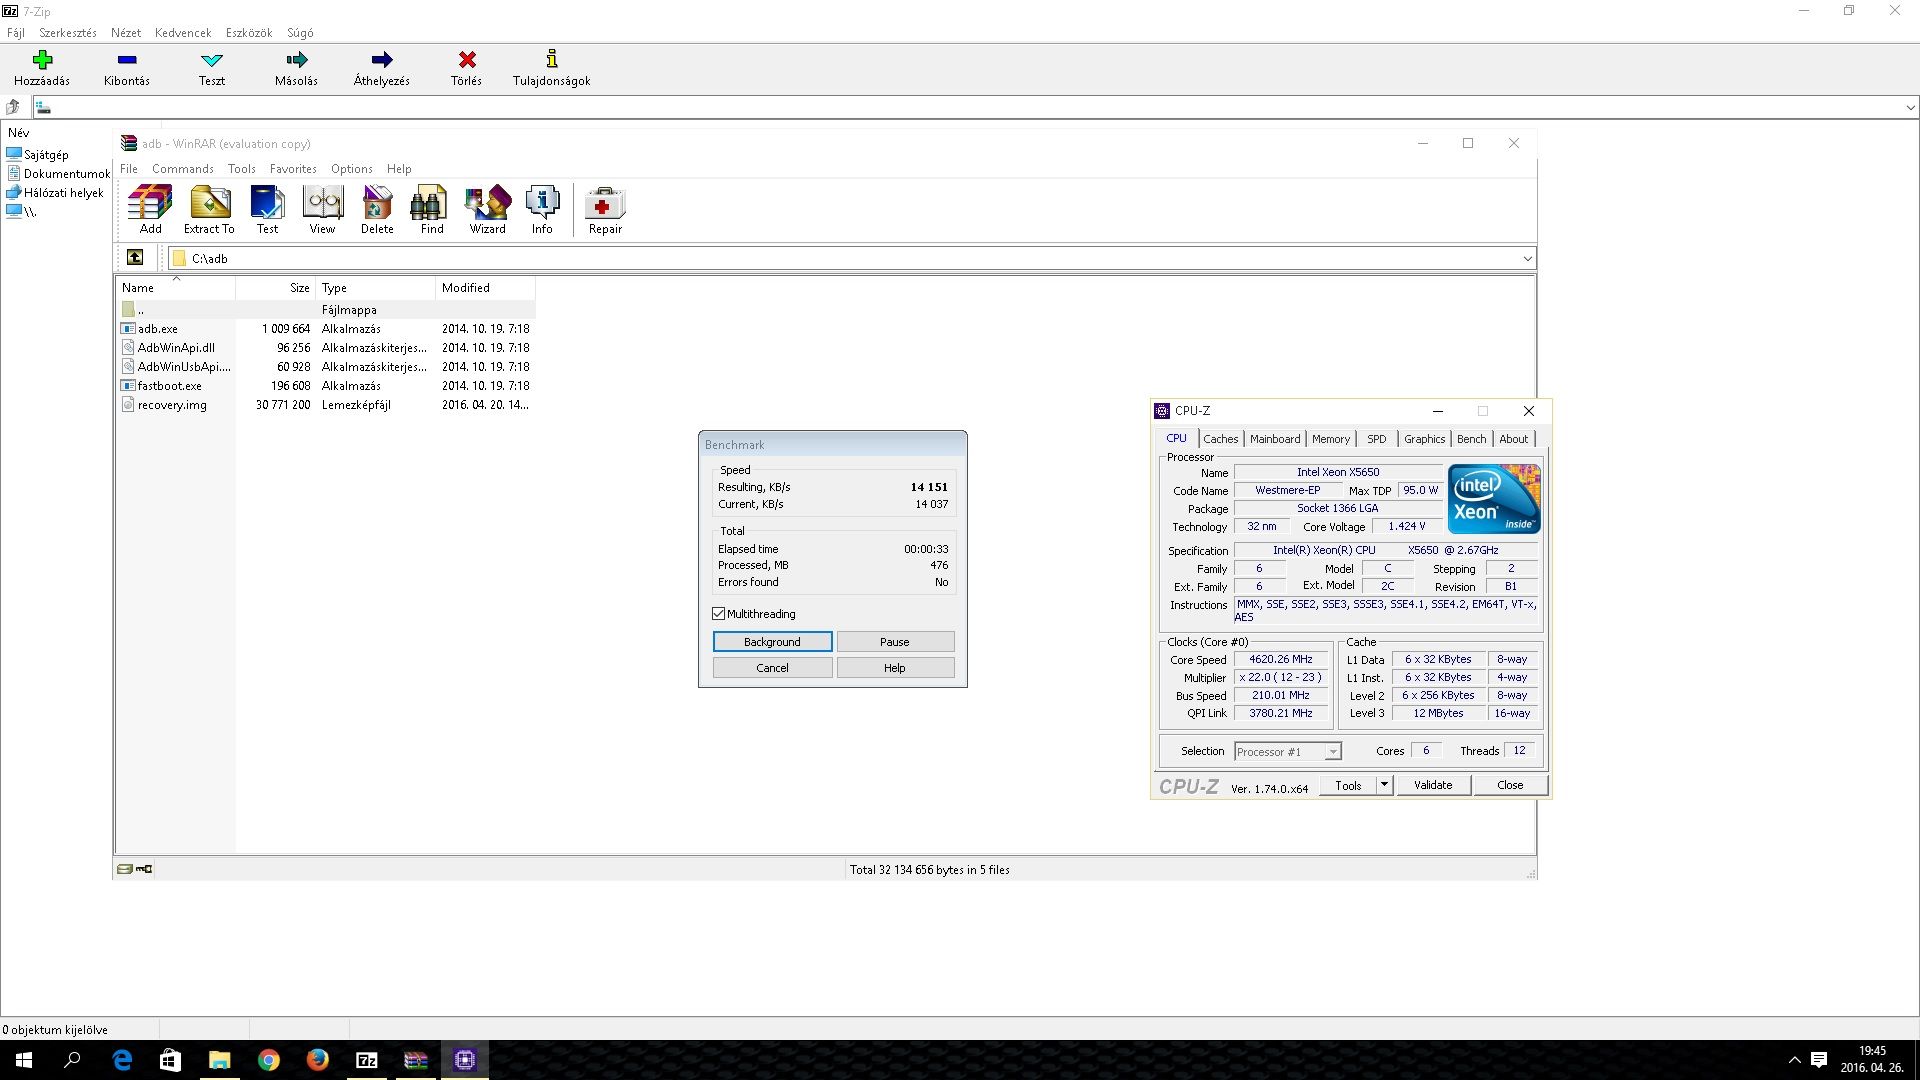Image resolution: width=1920 pixels, height=1080 pixels.
Task: Open 7-Zip Fájl menu
Action: click(x=16, y=33)
